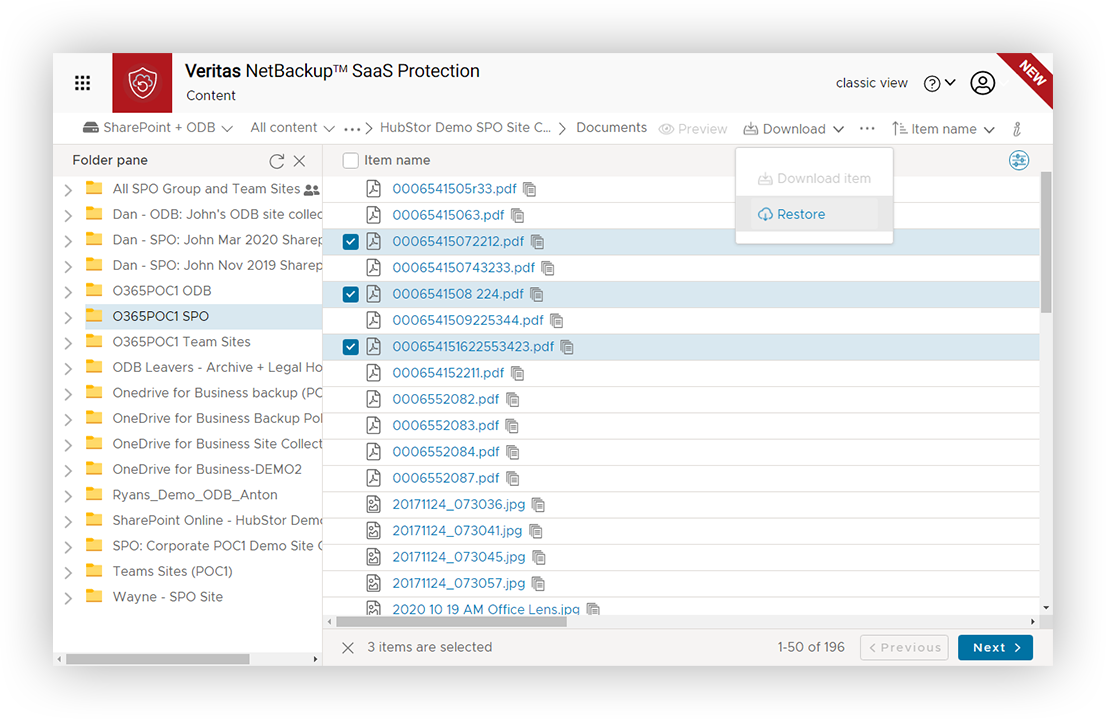Go to the HubStor Demo SPO Site breadcrumb

click(466, 128)
